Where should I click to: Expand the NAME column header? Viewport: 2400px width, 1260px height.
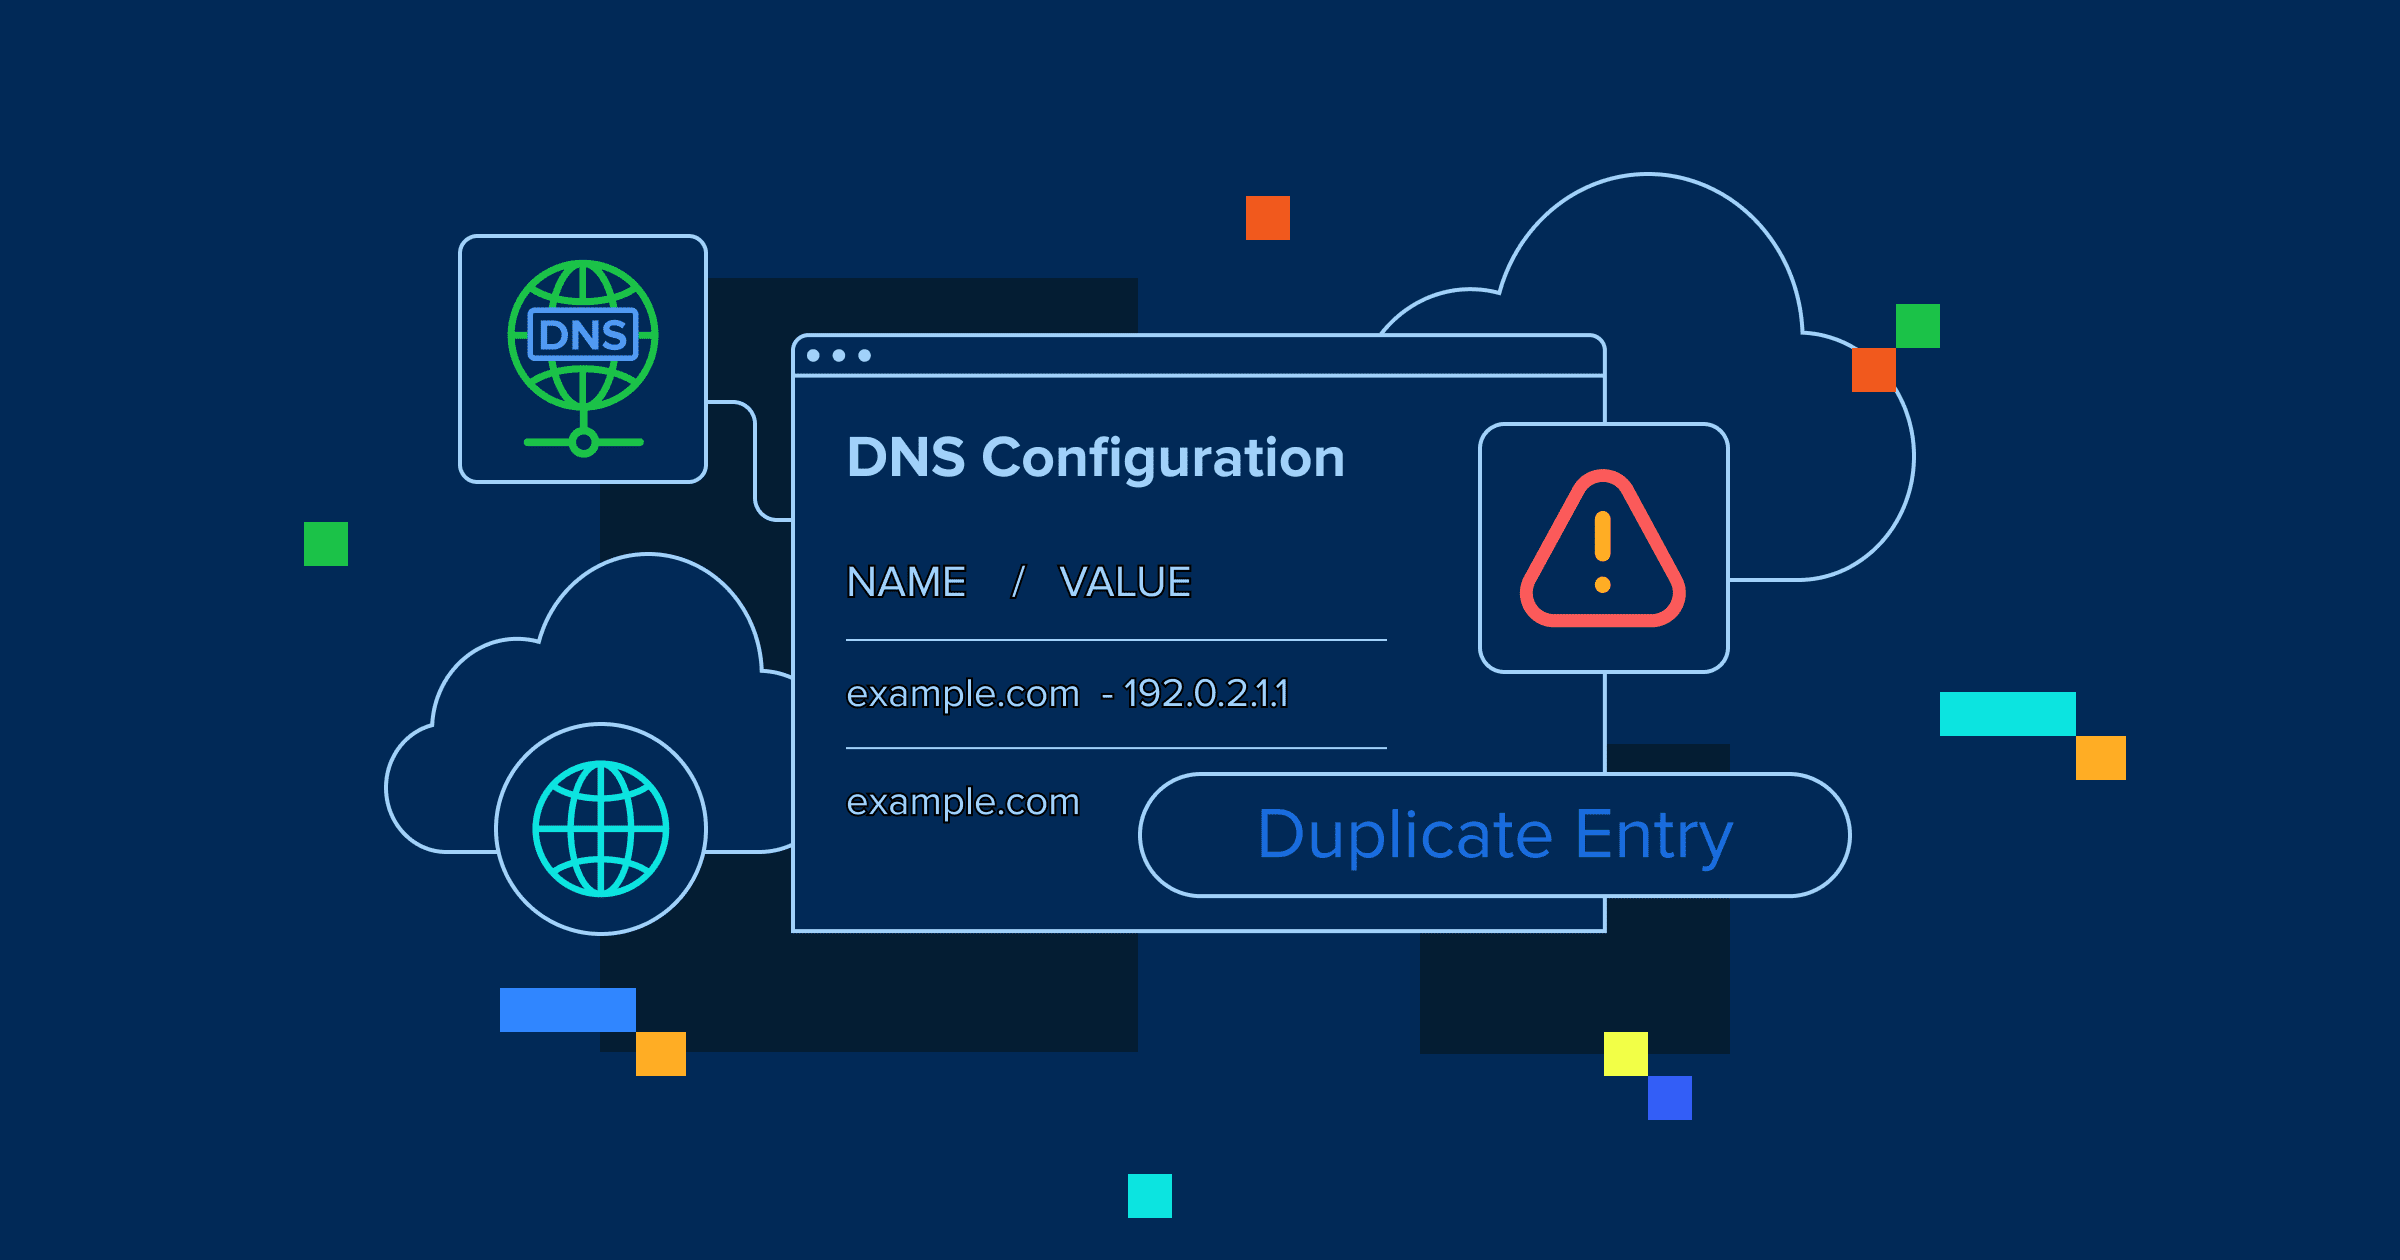pyautogui.click(x=905, y=581)
